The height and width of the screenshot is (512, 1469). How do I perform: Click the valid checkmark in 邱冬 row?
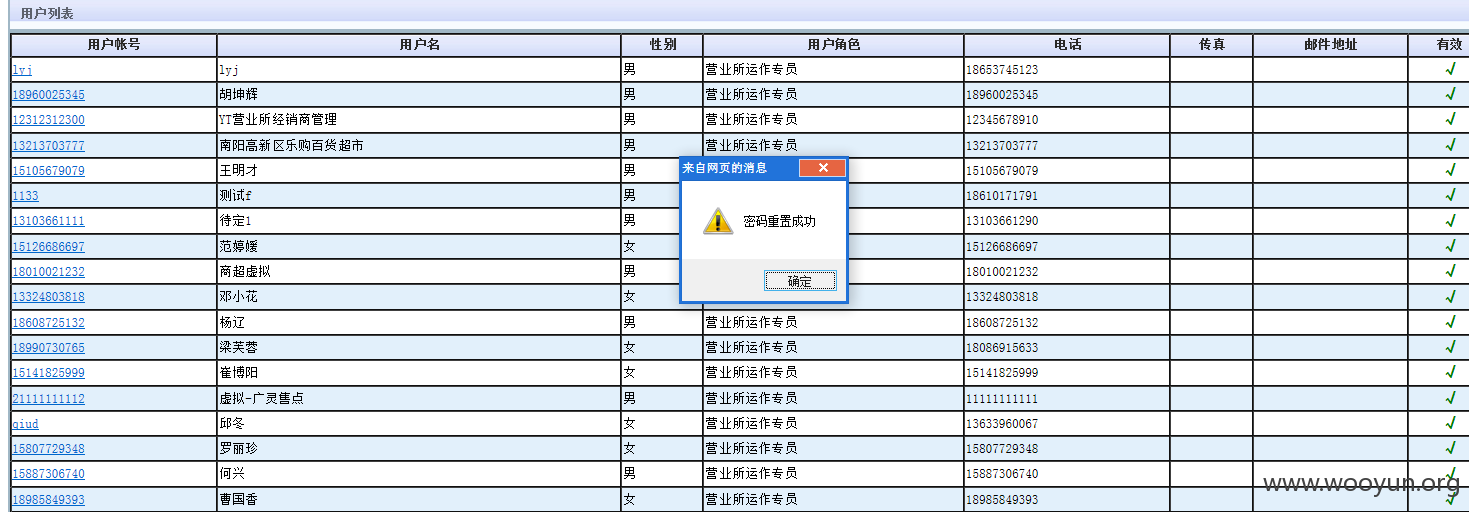1450,423
